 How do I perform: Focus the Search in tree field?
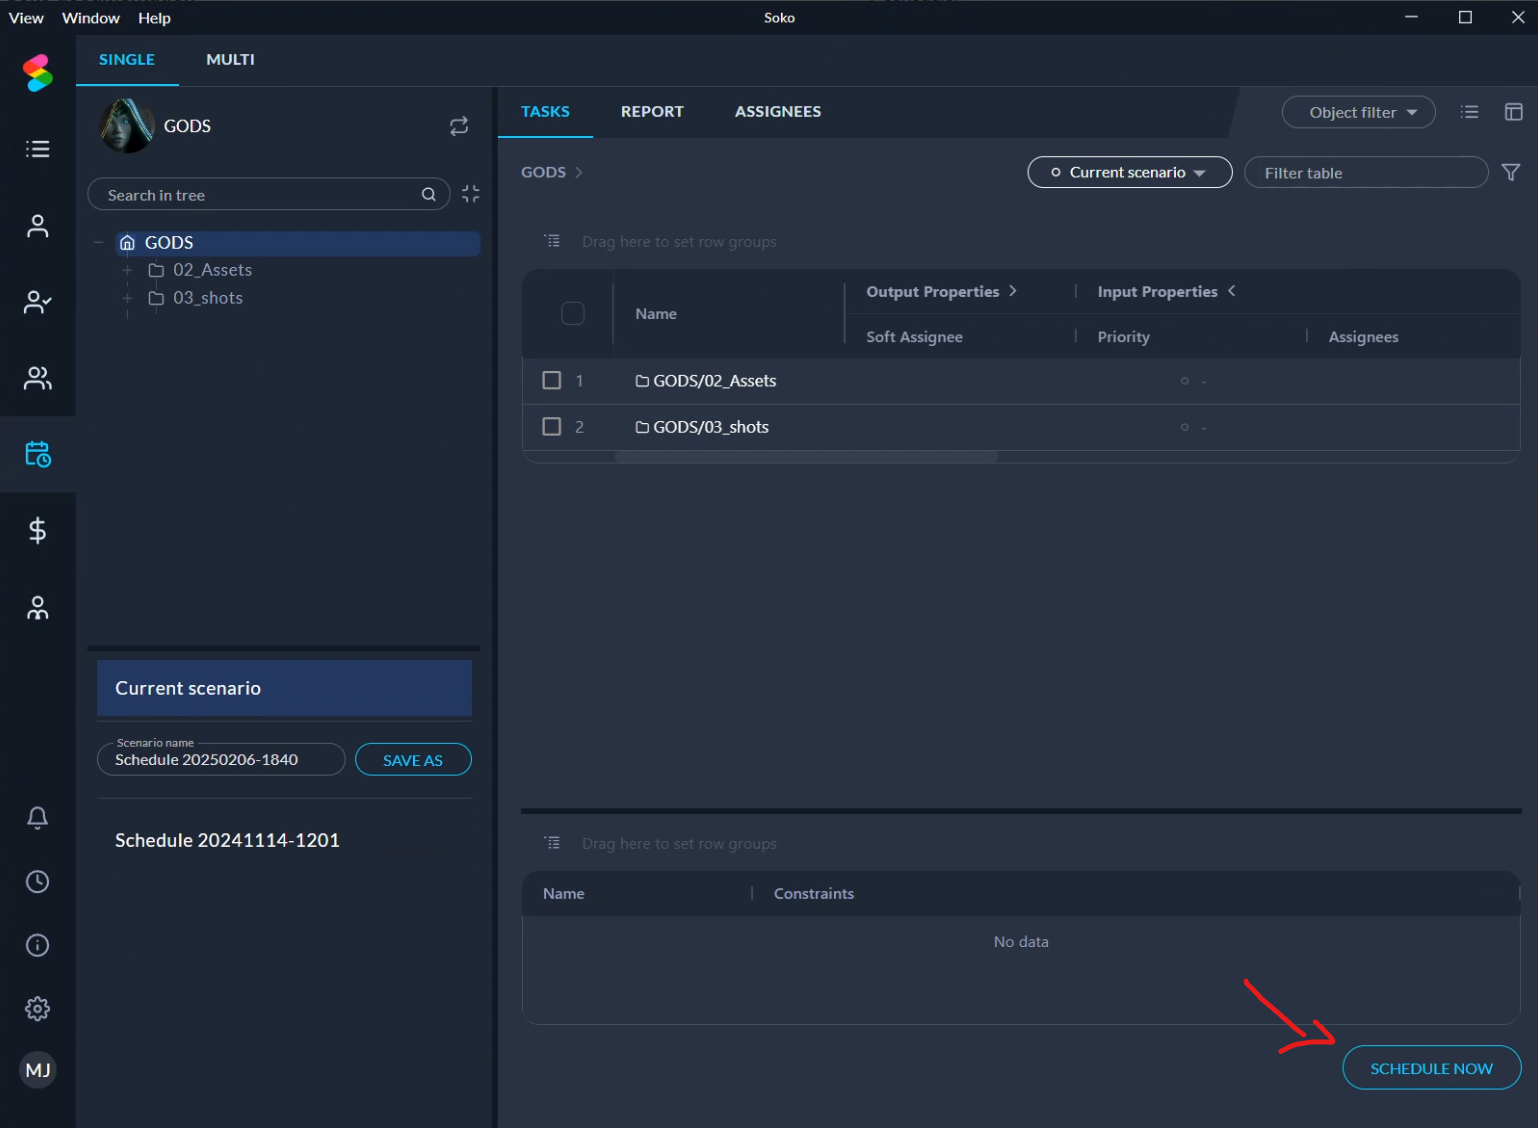click(269, 194)
